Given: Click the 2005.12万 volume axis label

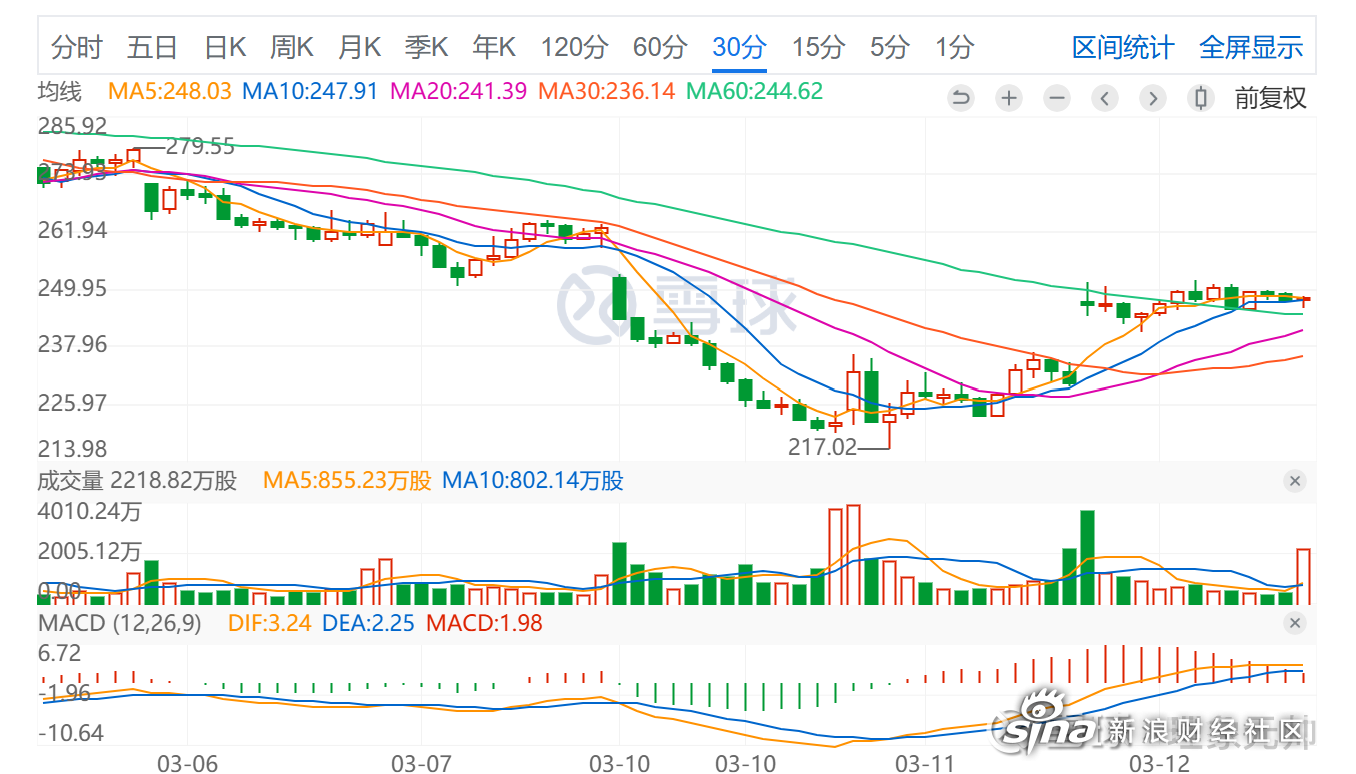Looking at the screenshot, I should pos(89,551).
